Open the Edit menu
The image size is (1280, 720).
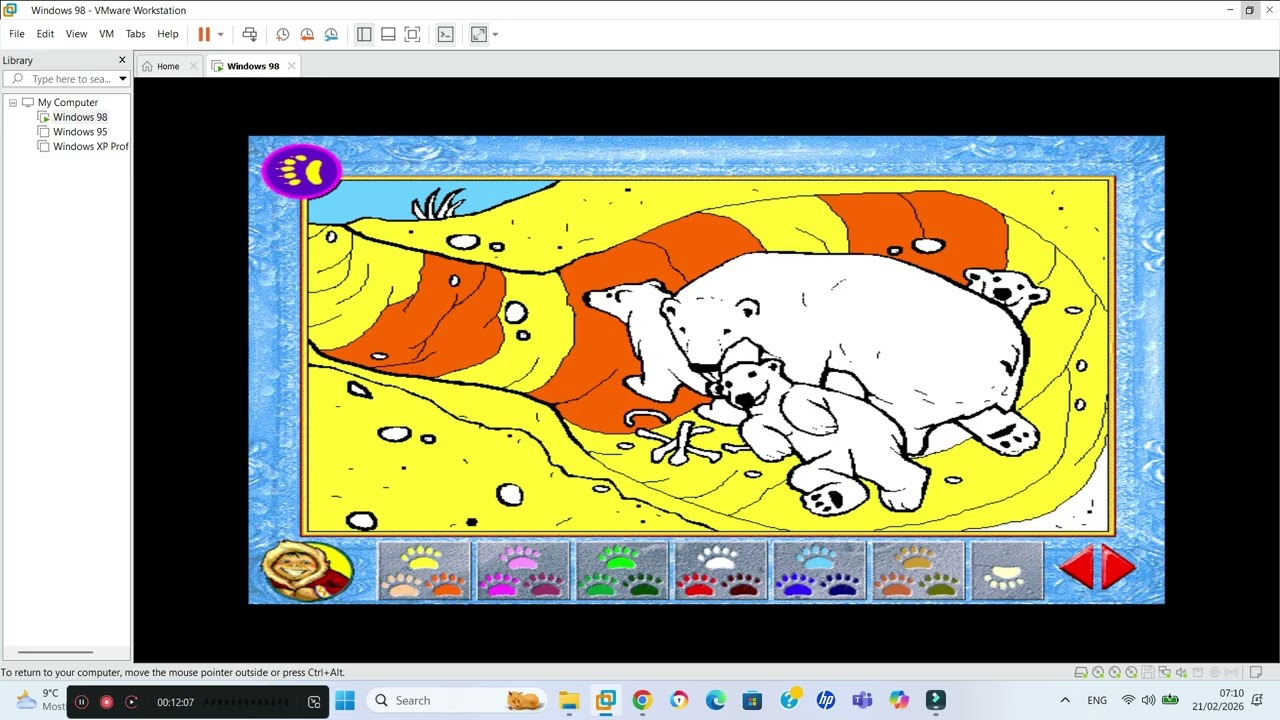click(45, 34)
